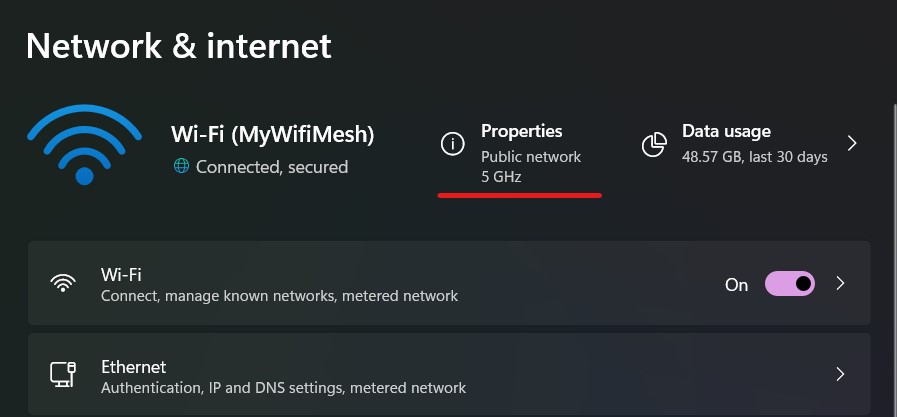Click the Properties info circle icon
Screen dimensions: 897x417
[x=453, y=144]
